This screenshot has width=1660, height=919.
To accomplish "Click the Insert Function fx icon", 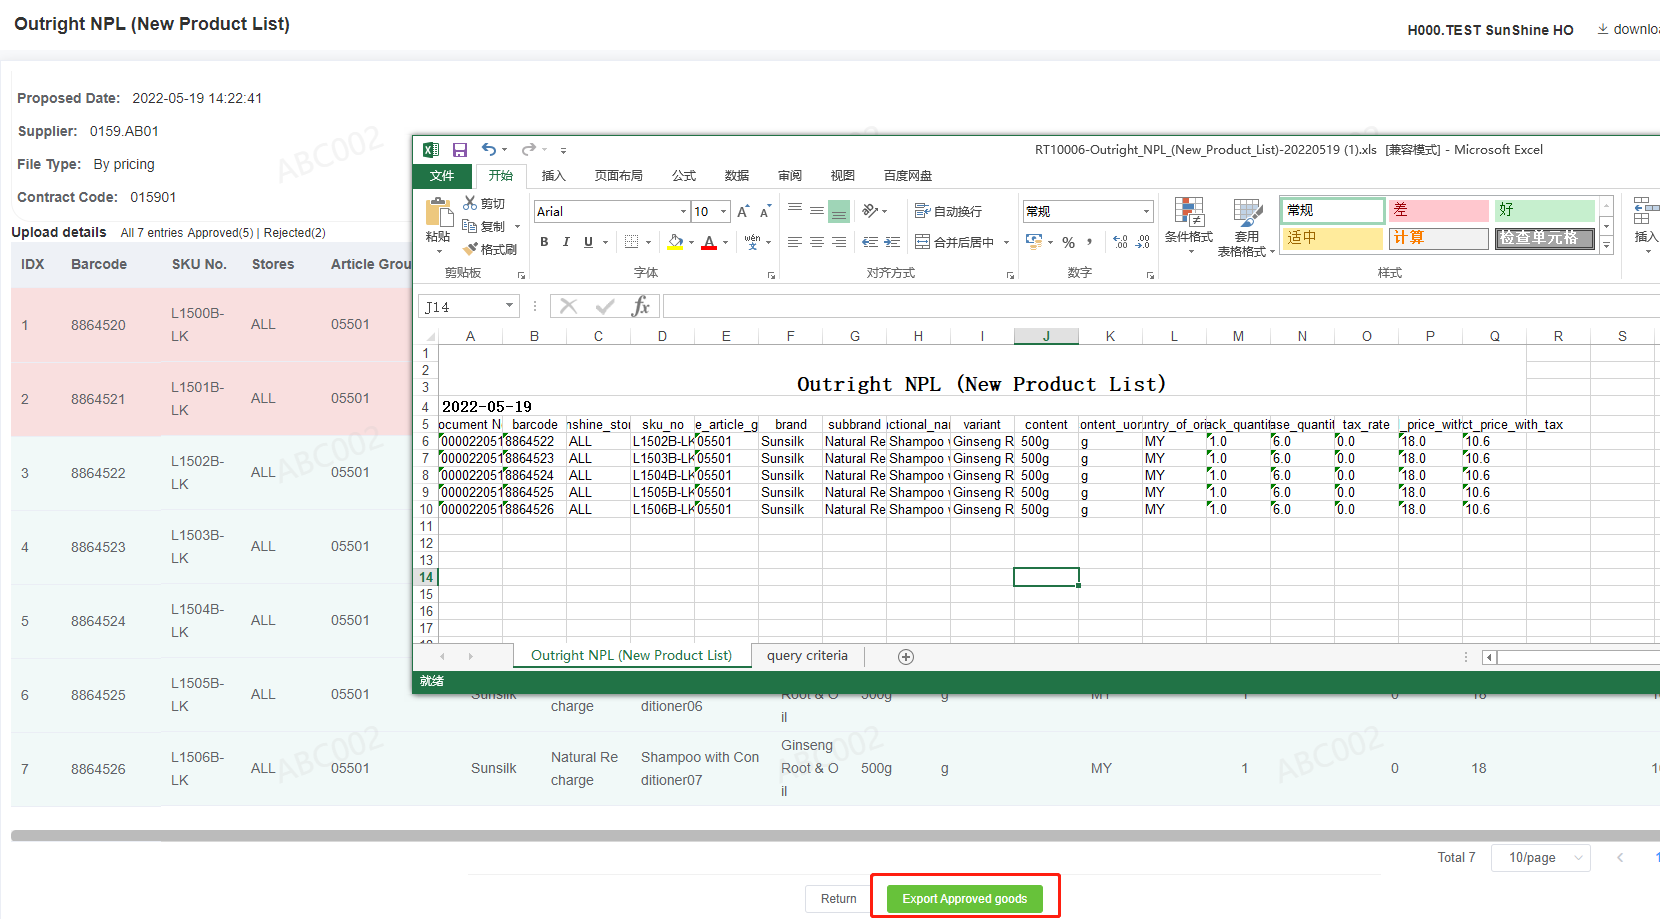I will point(640,306).
